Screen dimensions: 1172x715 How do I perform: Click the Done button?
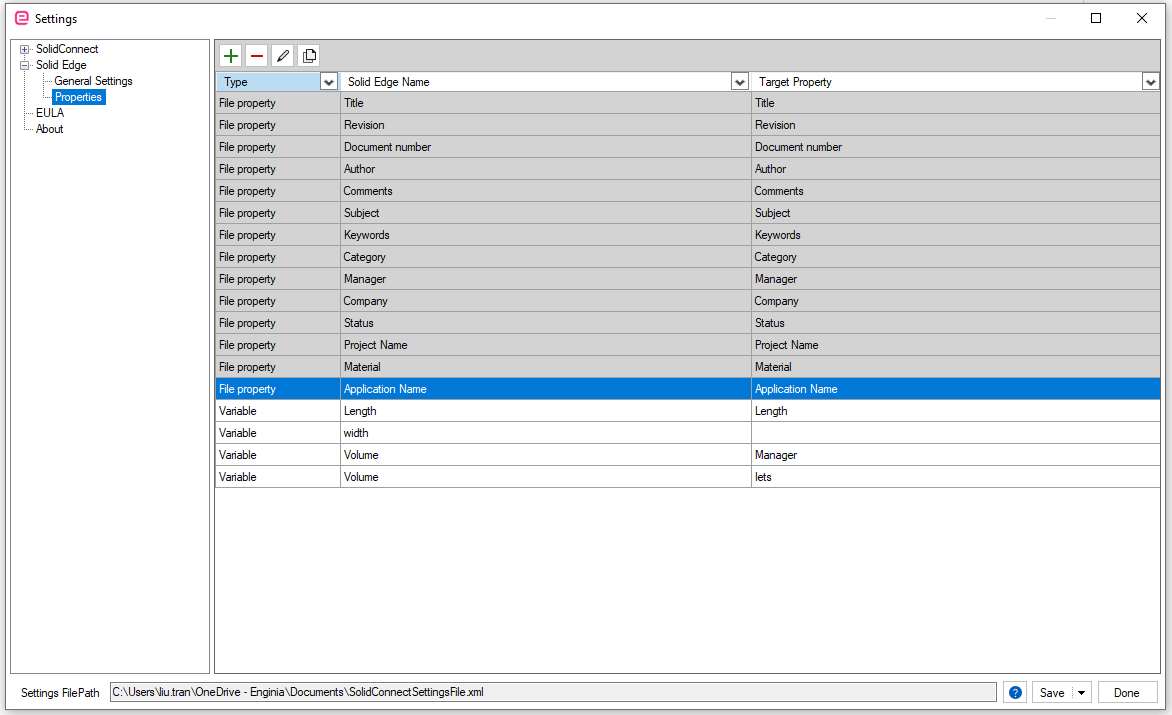pyautogui.click(x=1126, y=693)
